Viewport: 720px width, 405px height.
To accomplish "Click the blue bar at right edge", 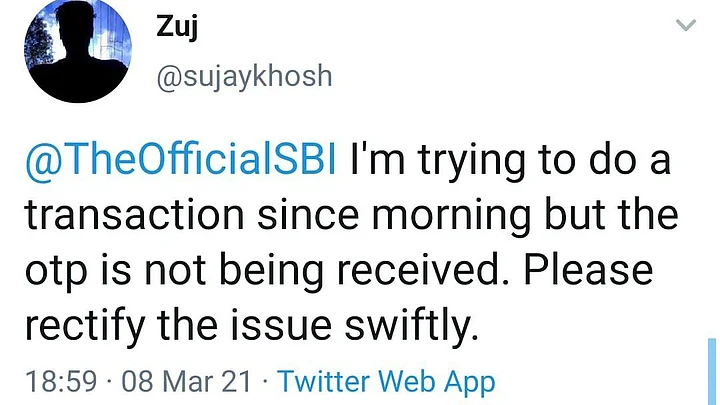I will [x=713, y=371].
